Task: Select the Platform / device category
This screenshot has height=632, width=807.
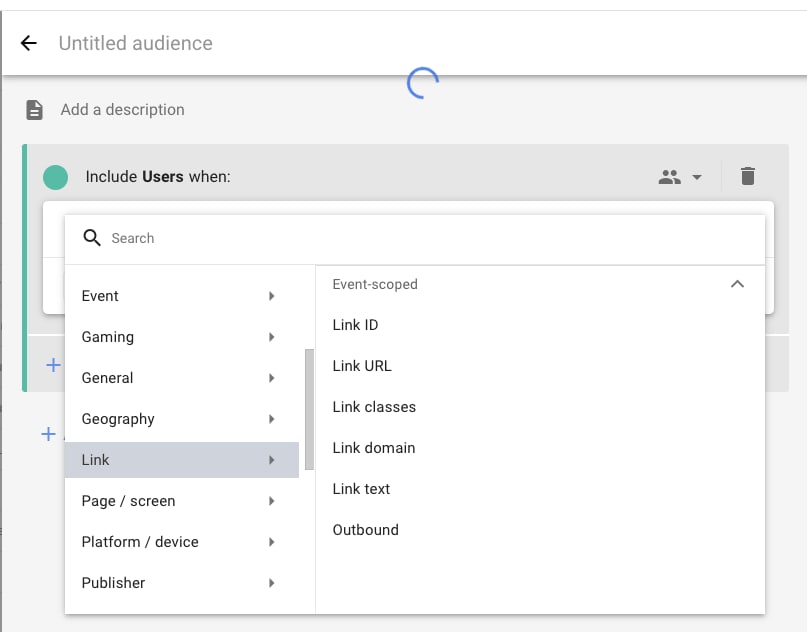Action: pyautogui.click(x=180, y=542)
